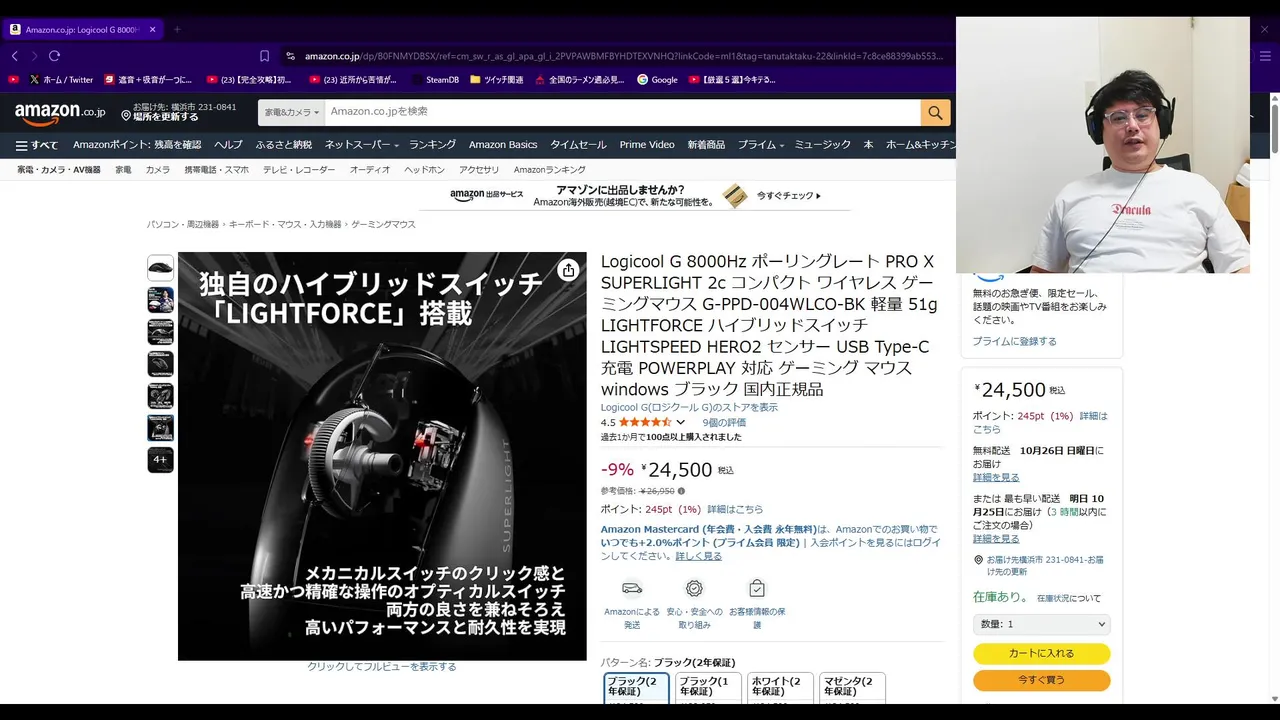
Task: Click the 安心・安全への取り組み icon
Action: [x=694, y=588]
